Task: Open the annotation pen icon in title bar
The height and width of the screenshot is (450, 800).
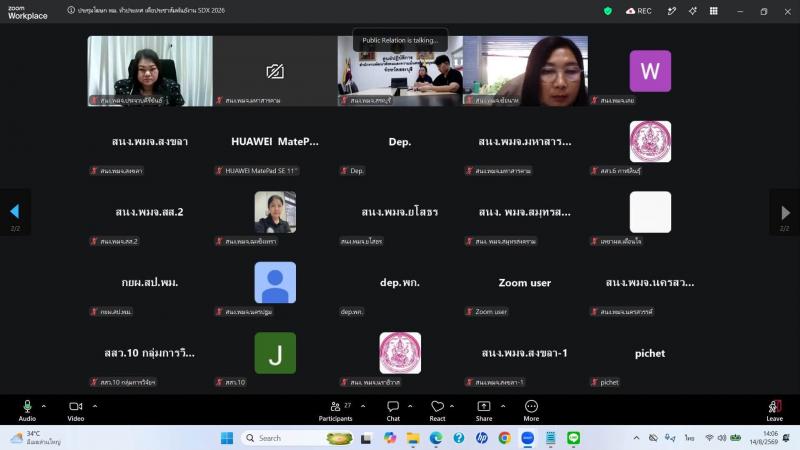Action: click(671, 11)
